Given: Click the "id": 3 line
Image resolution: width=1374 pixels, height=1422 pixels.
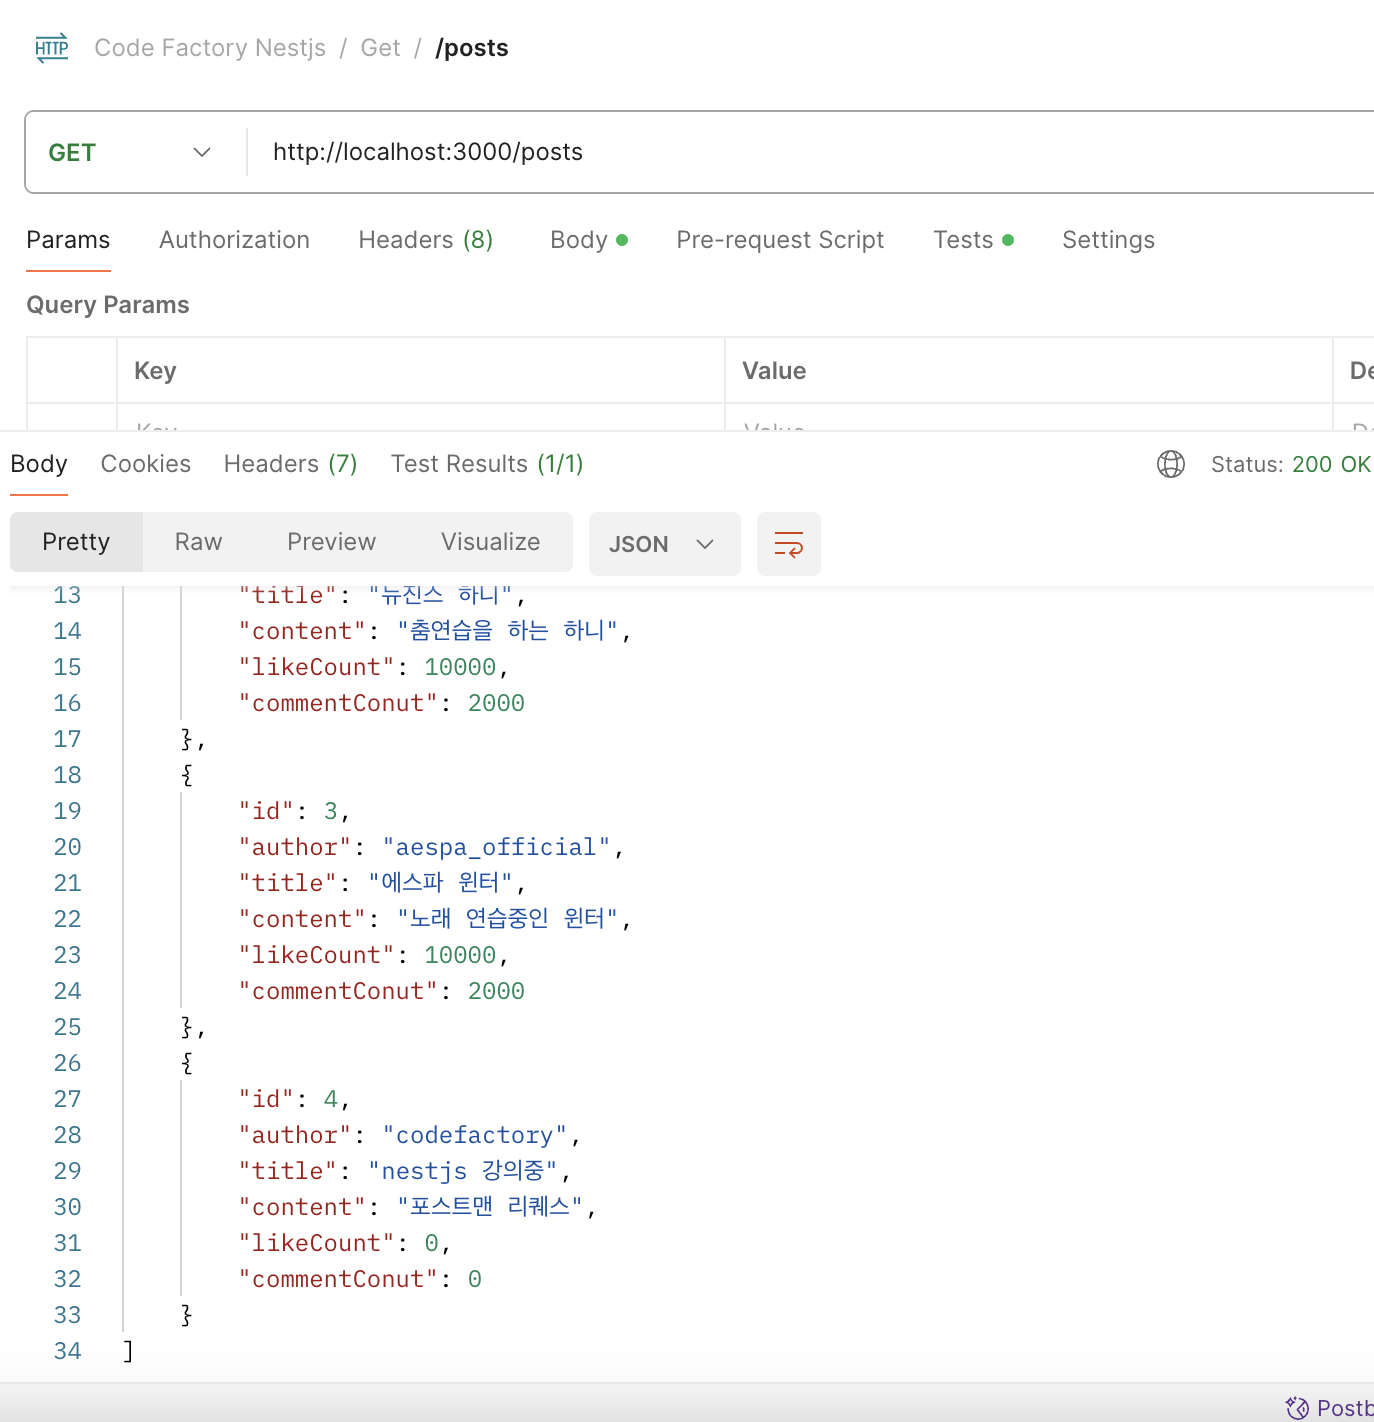Looking at the screenshot, I should (x=294, y=811).
